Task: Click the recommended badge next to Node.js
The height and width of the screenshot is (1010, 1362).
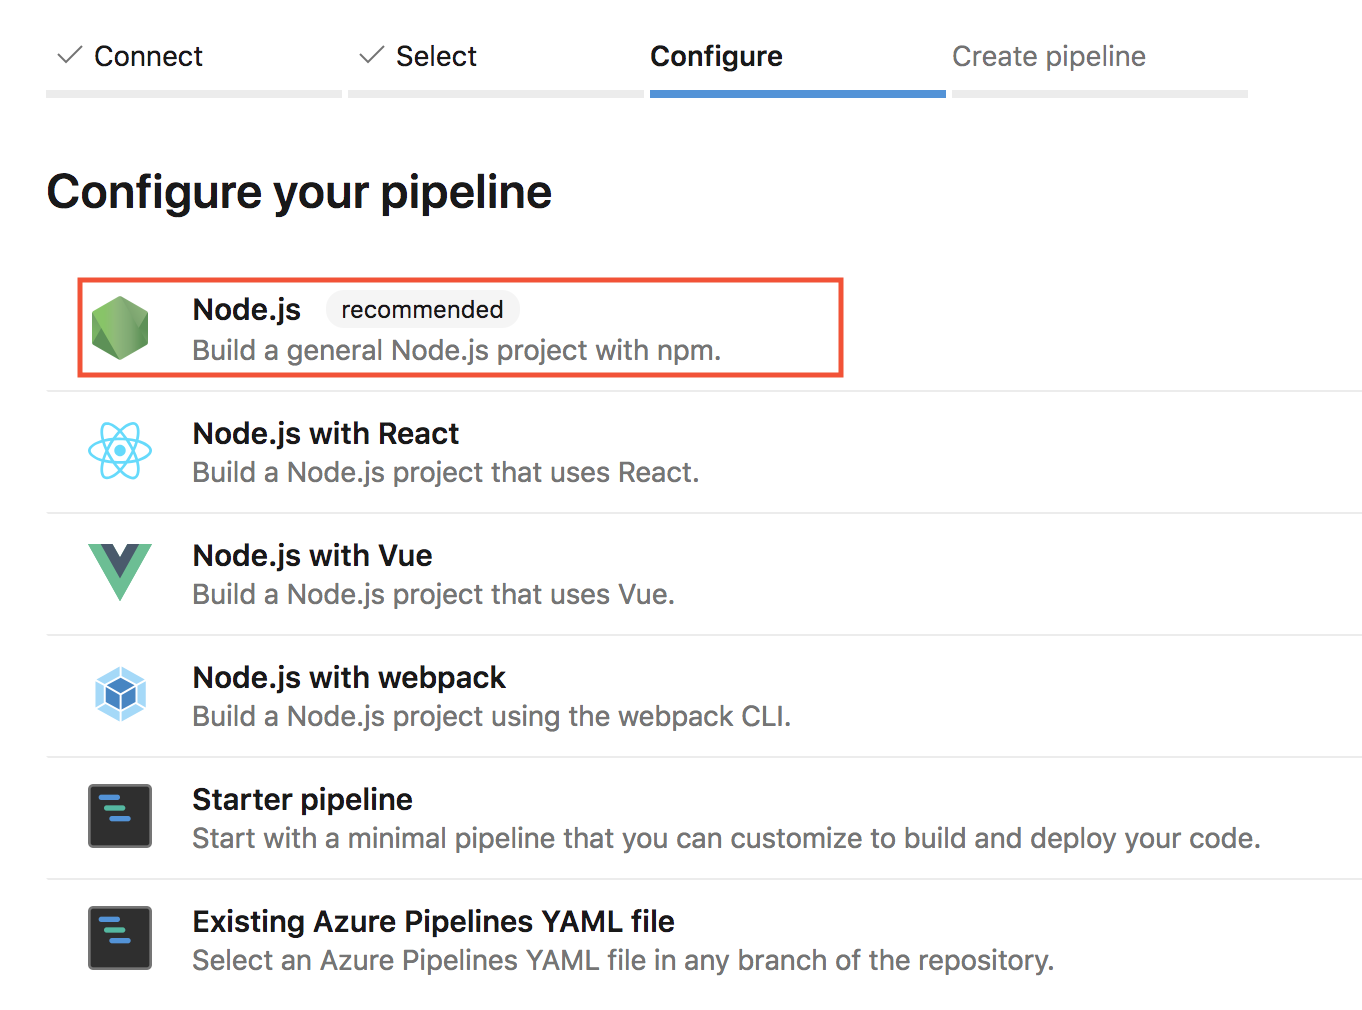Action: [422, 310]
